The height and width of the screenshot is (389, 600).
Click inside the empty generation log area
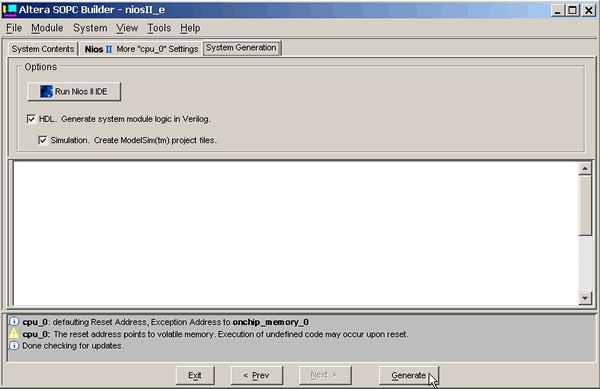click(x=295, y=233)
